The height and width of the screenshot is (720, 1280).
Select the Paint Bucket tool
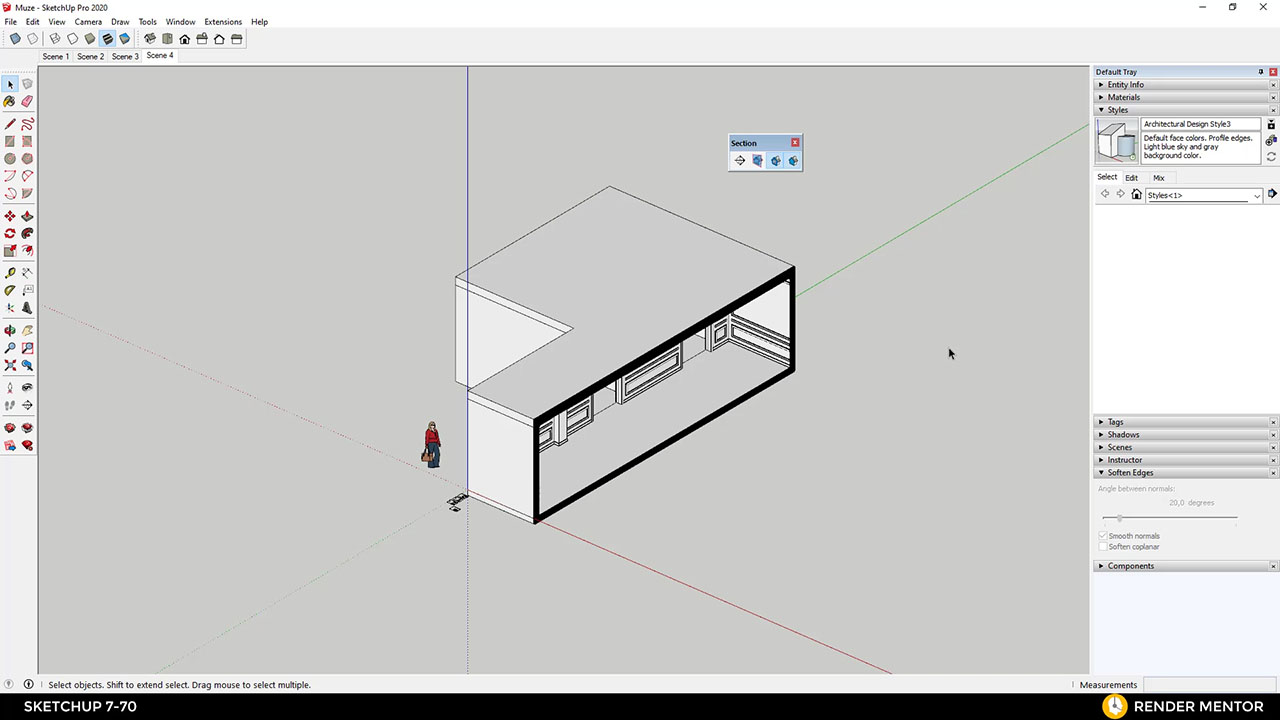point(10,101)
